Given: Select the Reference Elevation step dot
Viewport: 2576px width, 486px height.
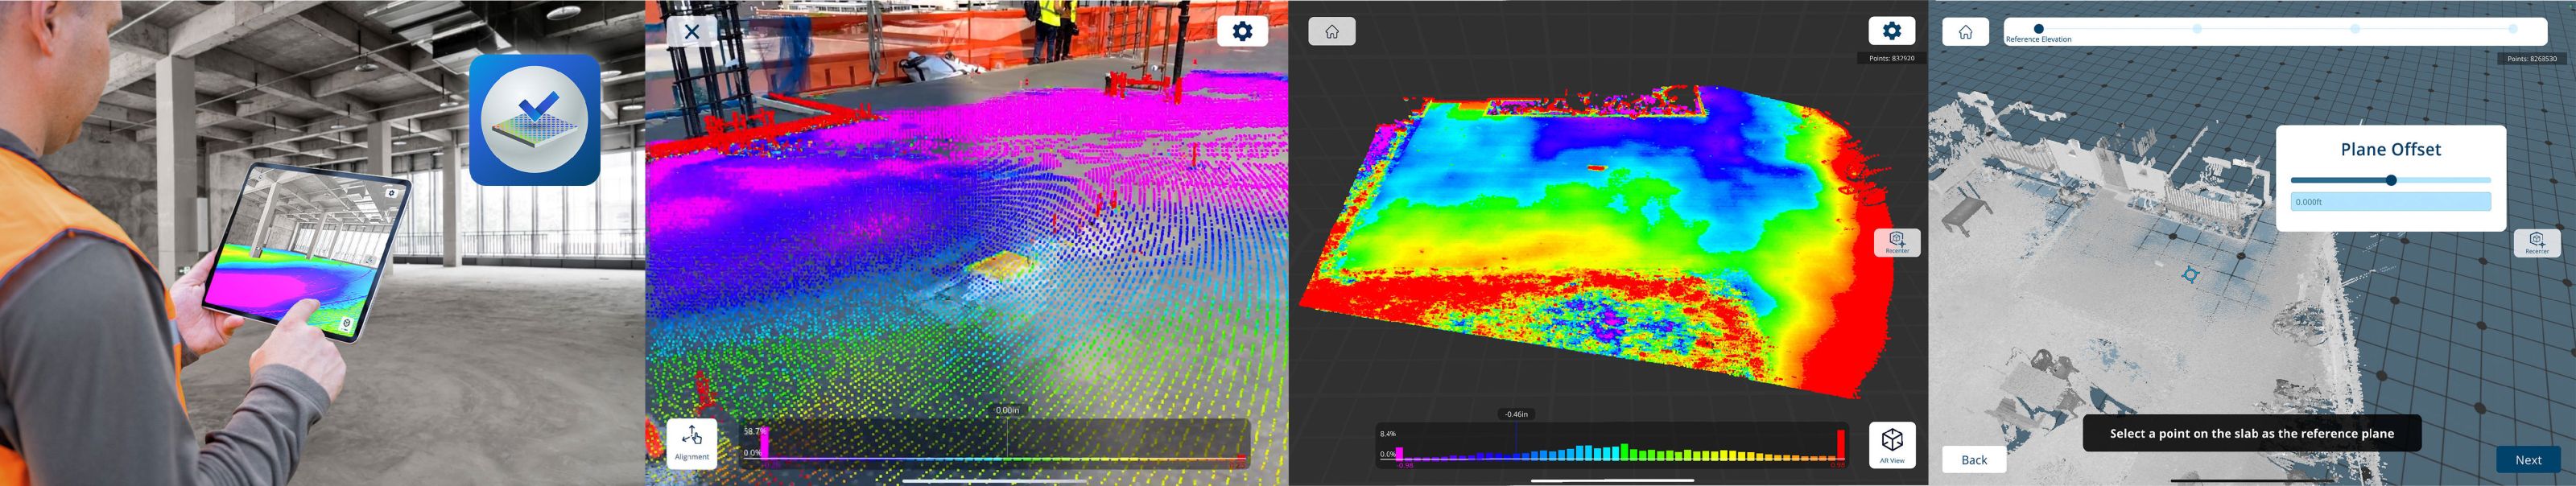Looking at the screenshot, I should [x=2038, y=29].
